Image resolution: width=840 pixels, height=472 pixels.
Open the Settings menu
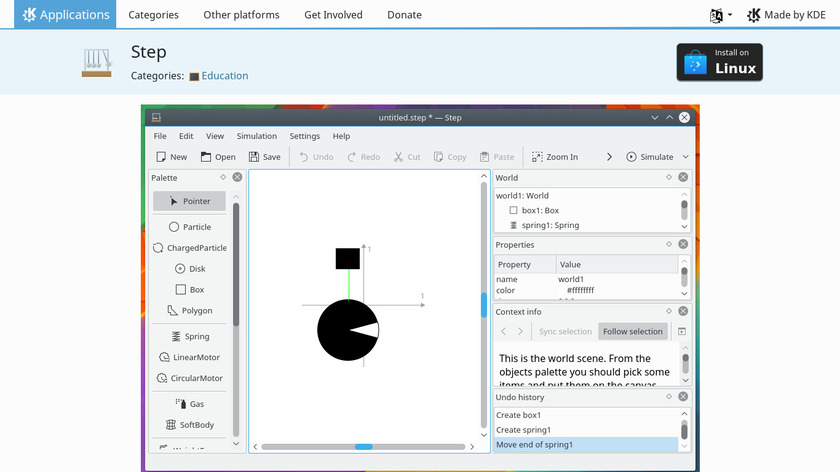point(305,136)
